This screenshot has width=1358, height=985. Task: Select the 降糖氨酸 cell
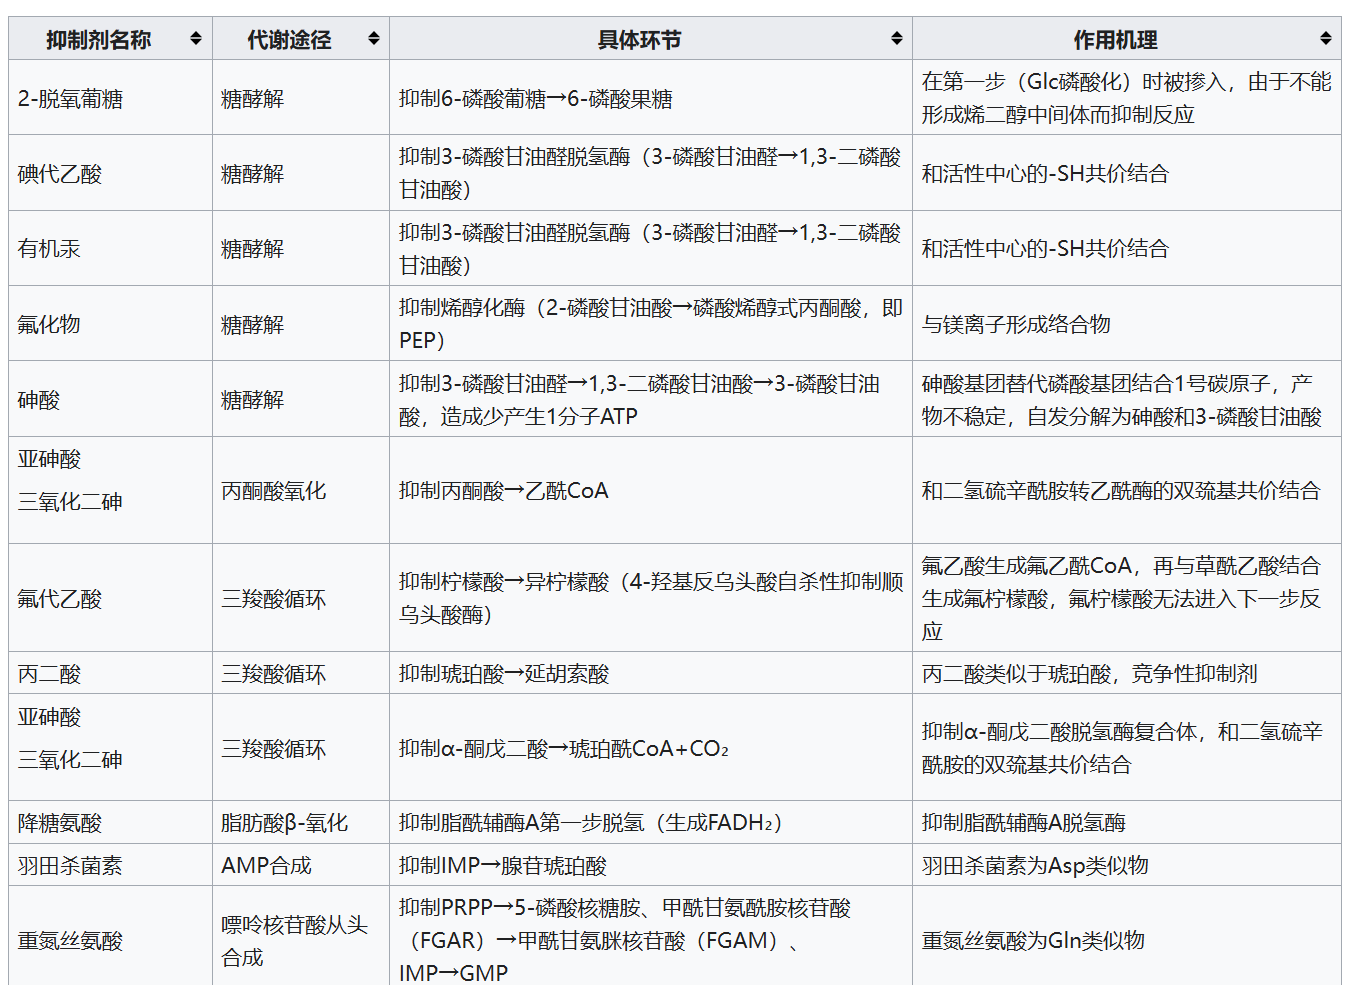pos(60,823)
